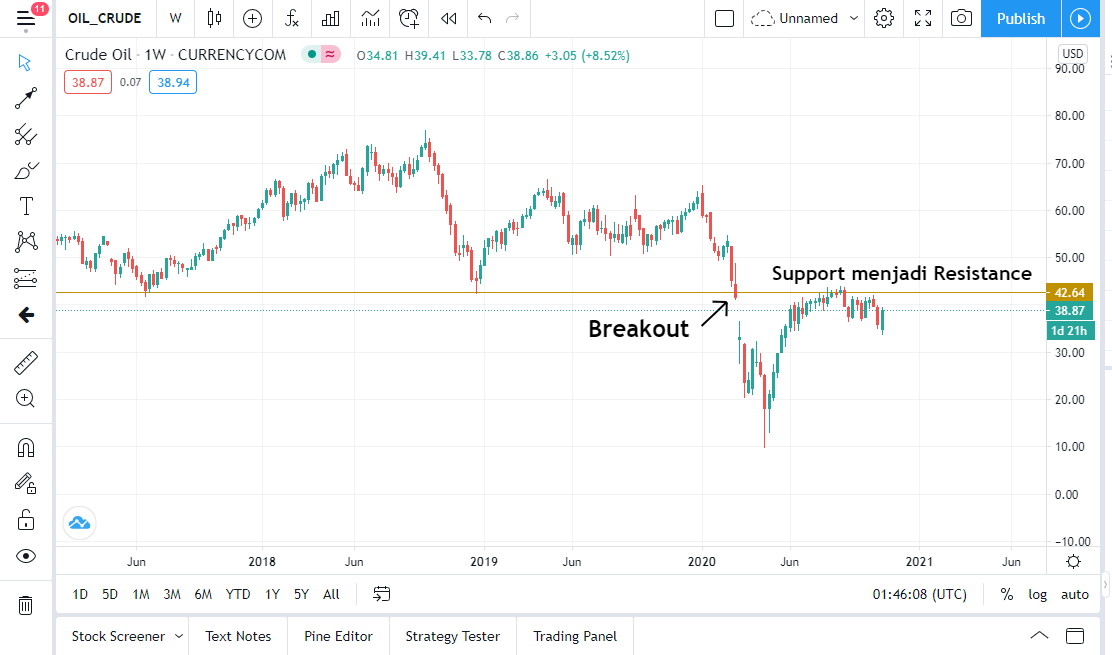This screenshot has width=1112, height=655.
Task: Hide all drawings with the eye icon
Action: pyautogui.click(x=26, y=556)
